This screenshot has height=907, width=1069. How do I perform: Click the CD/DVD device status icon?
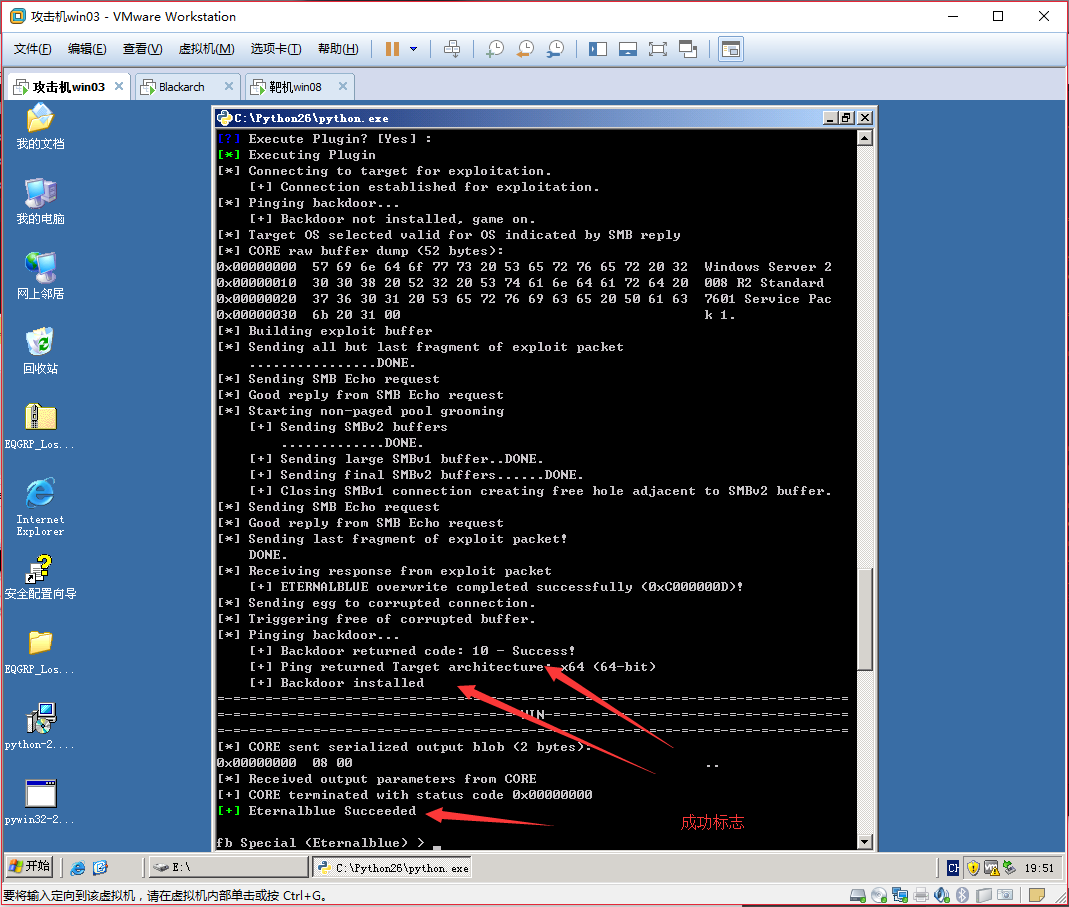[x=879, y=895]
